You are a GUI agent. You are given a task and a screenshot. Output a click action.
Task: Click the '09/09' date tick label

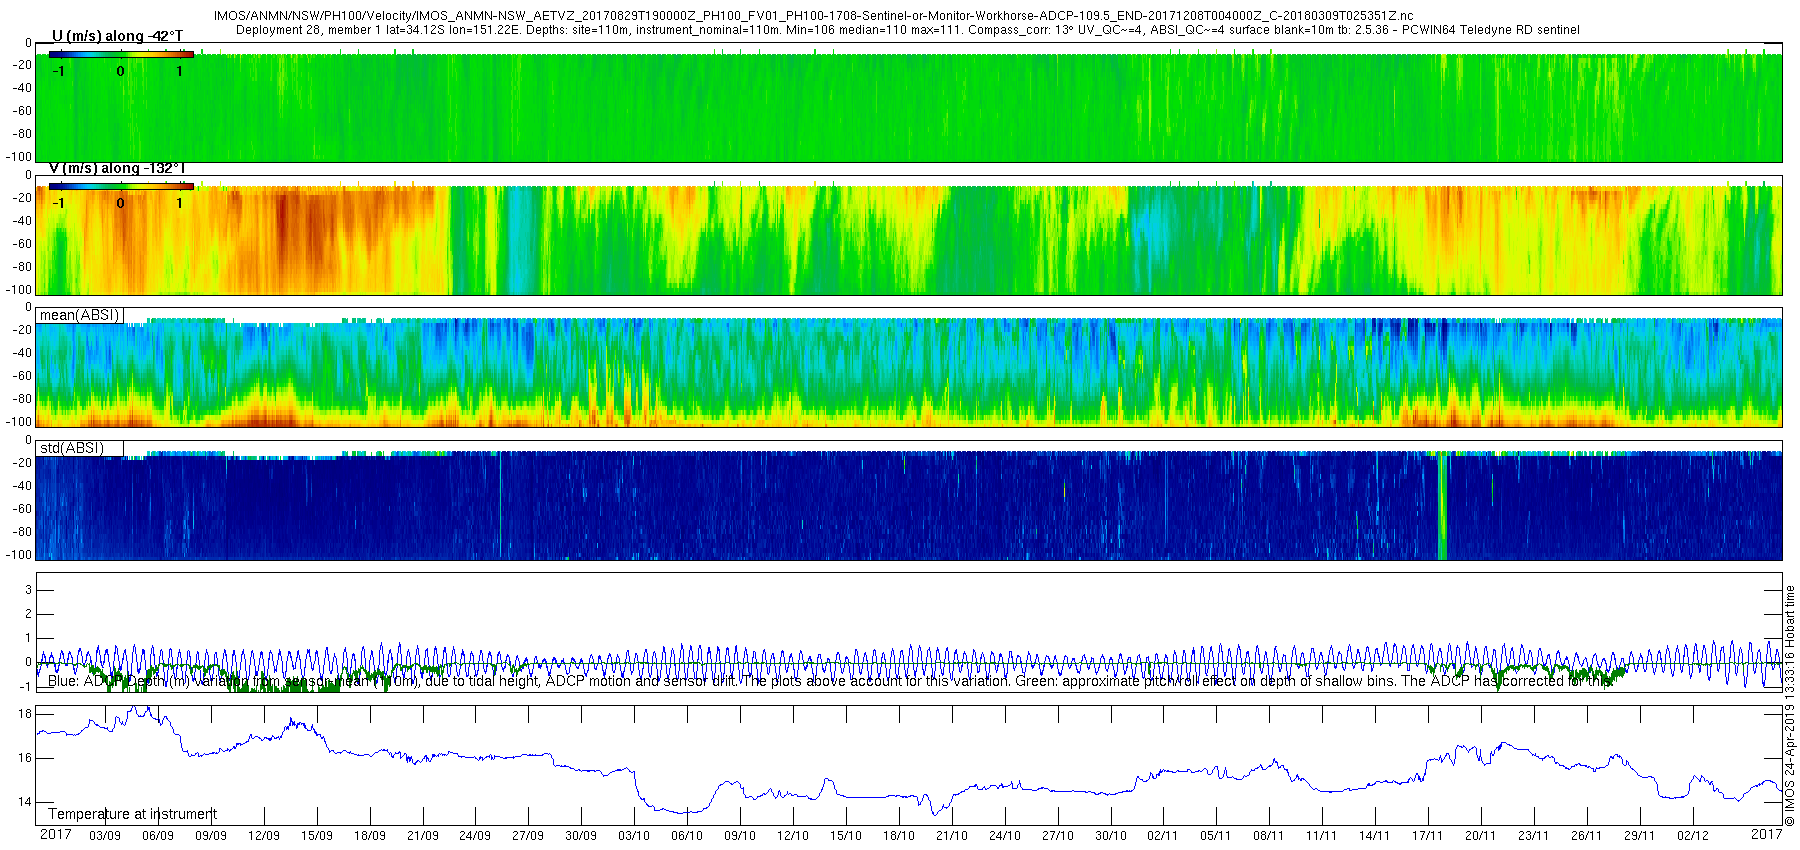(x=211, y=836)
